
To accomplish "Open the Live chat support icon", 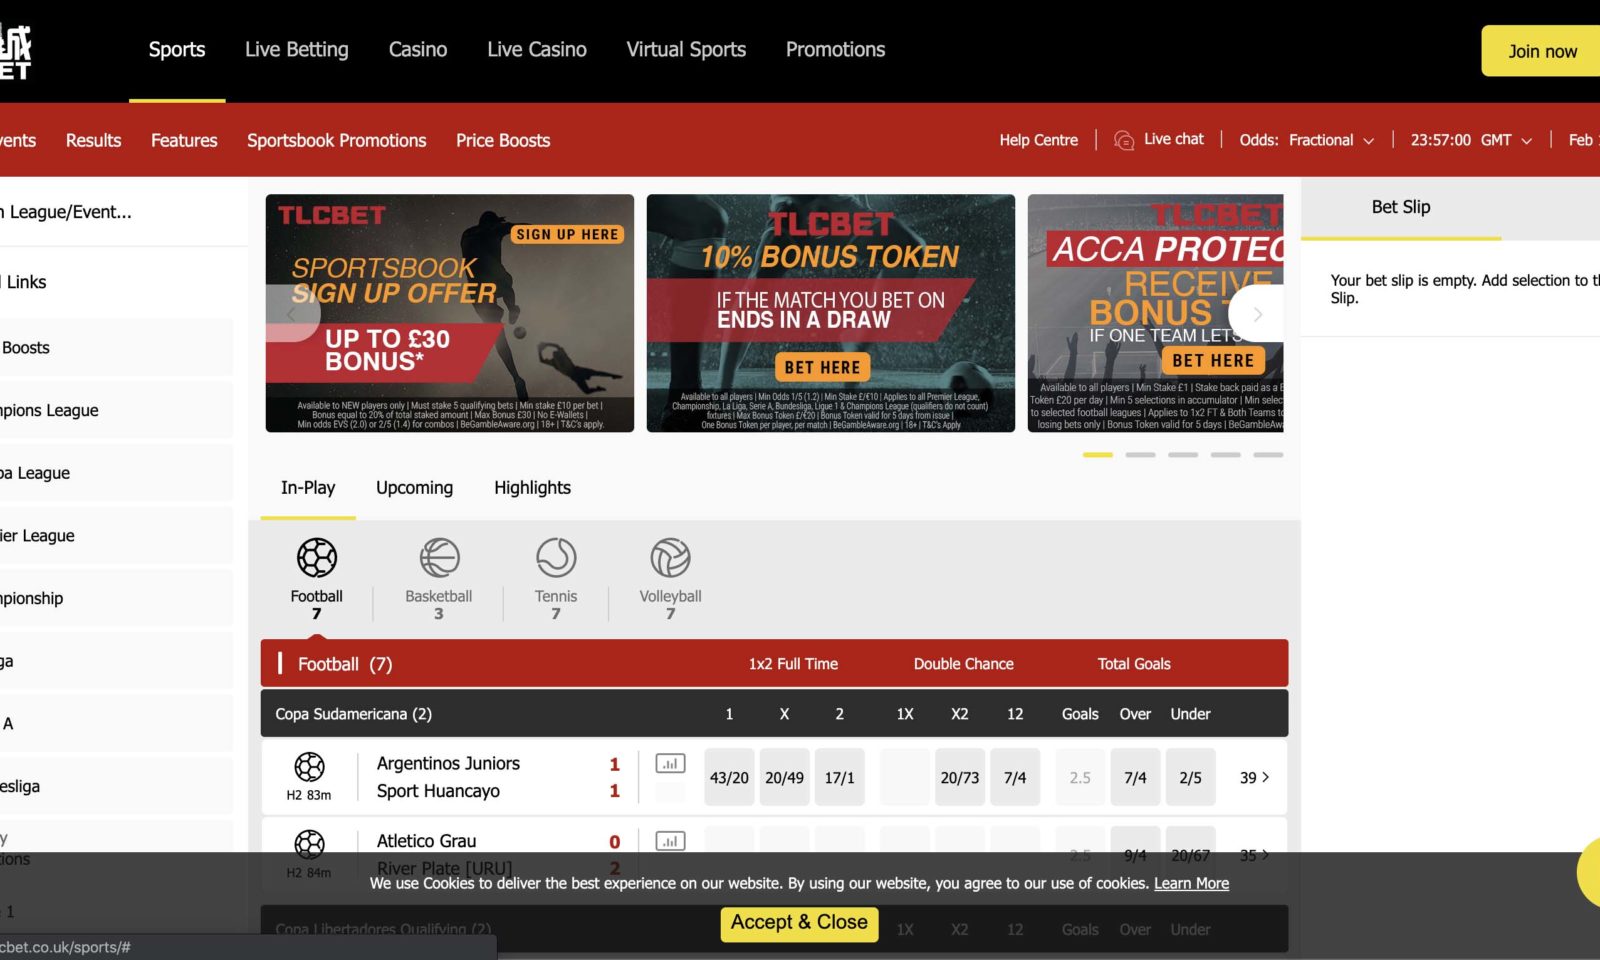I will (x=1124, y=139).
